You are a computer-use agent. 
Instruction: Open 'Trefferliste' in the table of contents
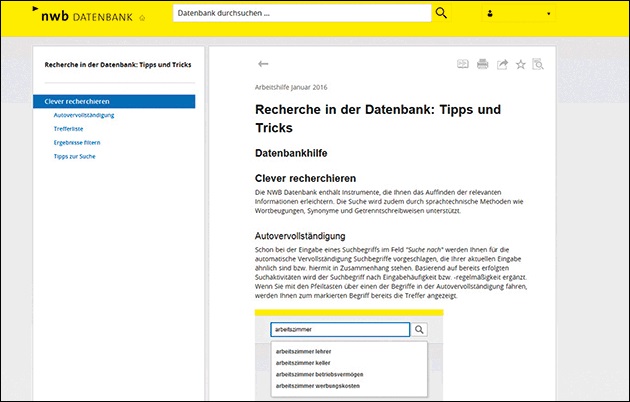[x=69, y=129]
